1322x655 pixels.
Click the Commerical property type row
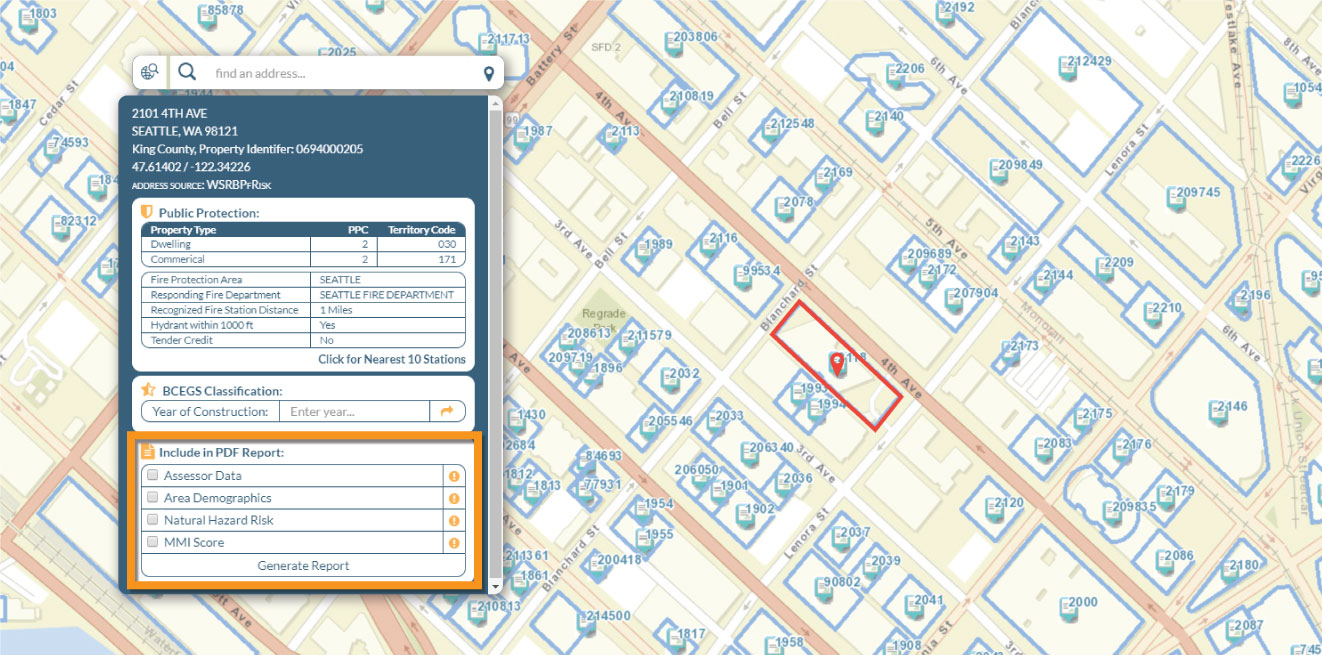(303, 259)
